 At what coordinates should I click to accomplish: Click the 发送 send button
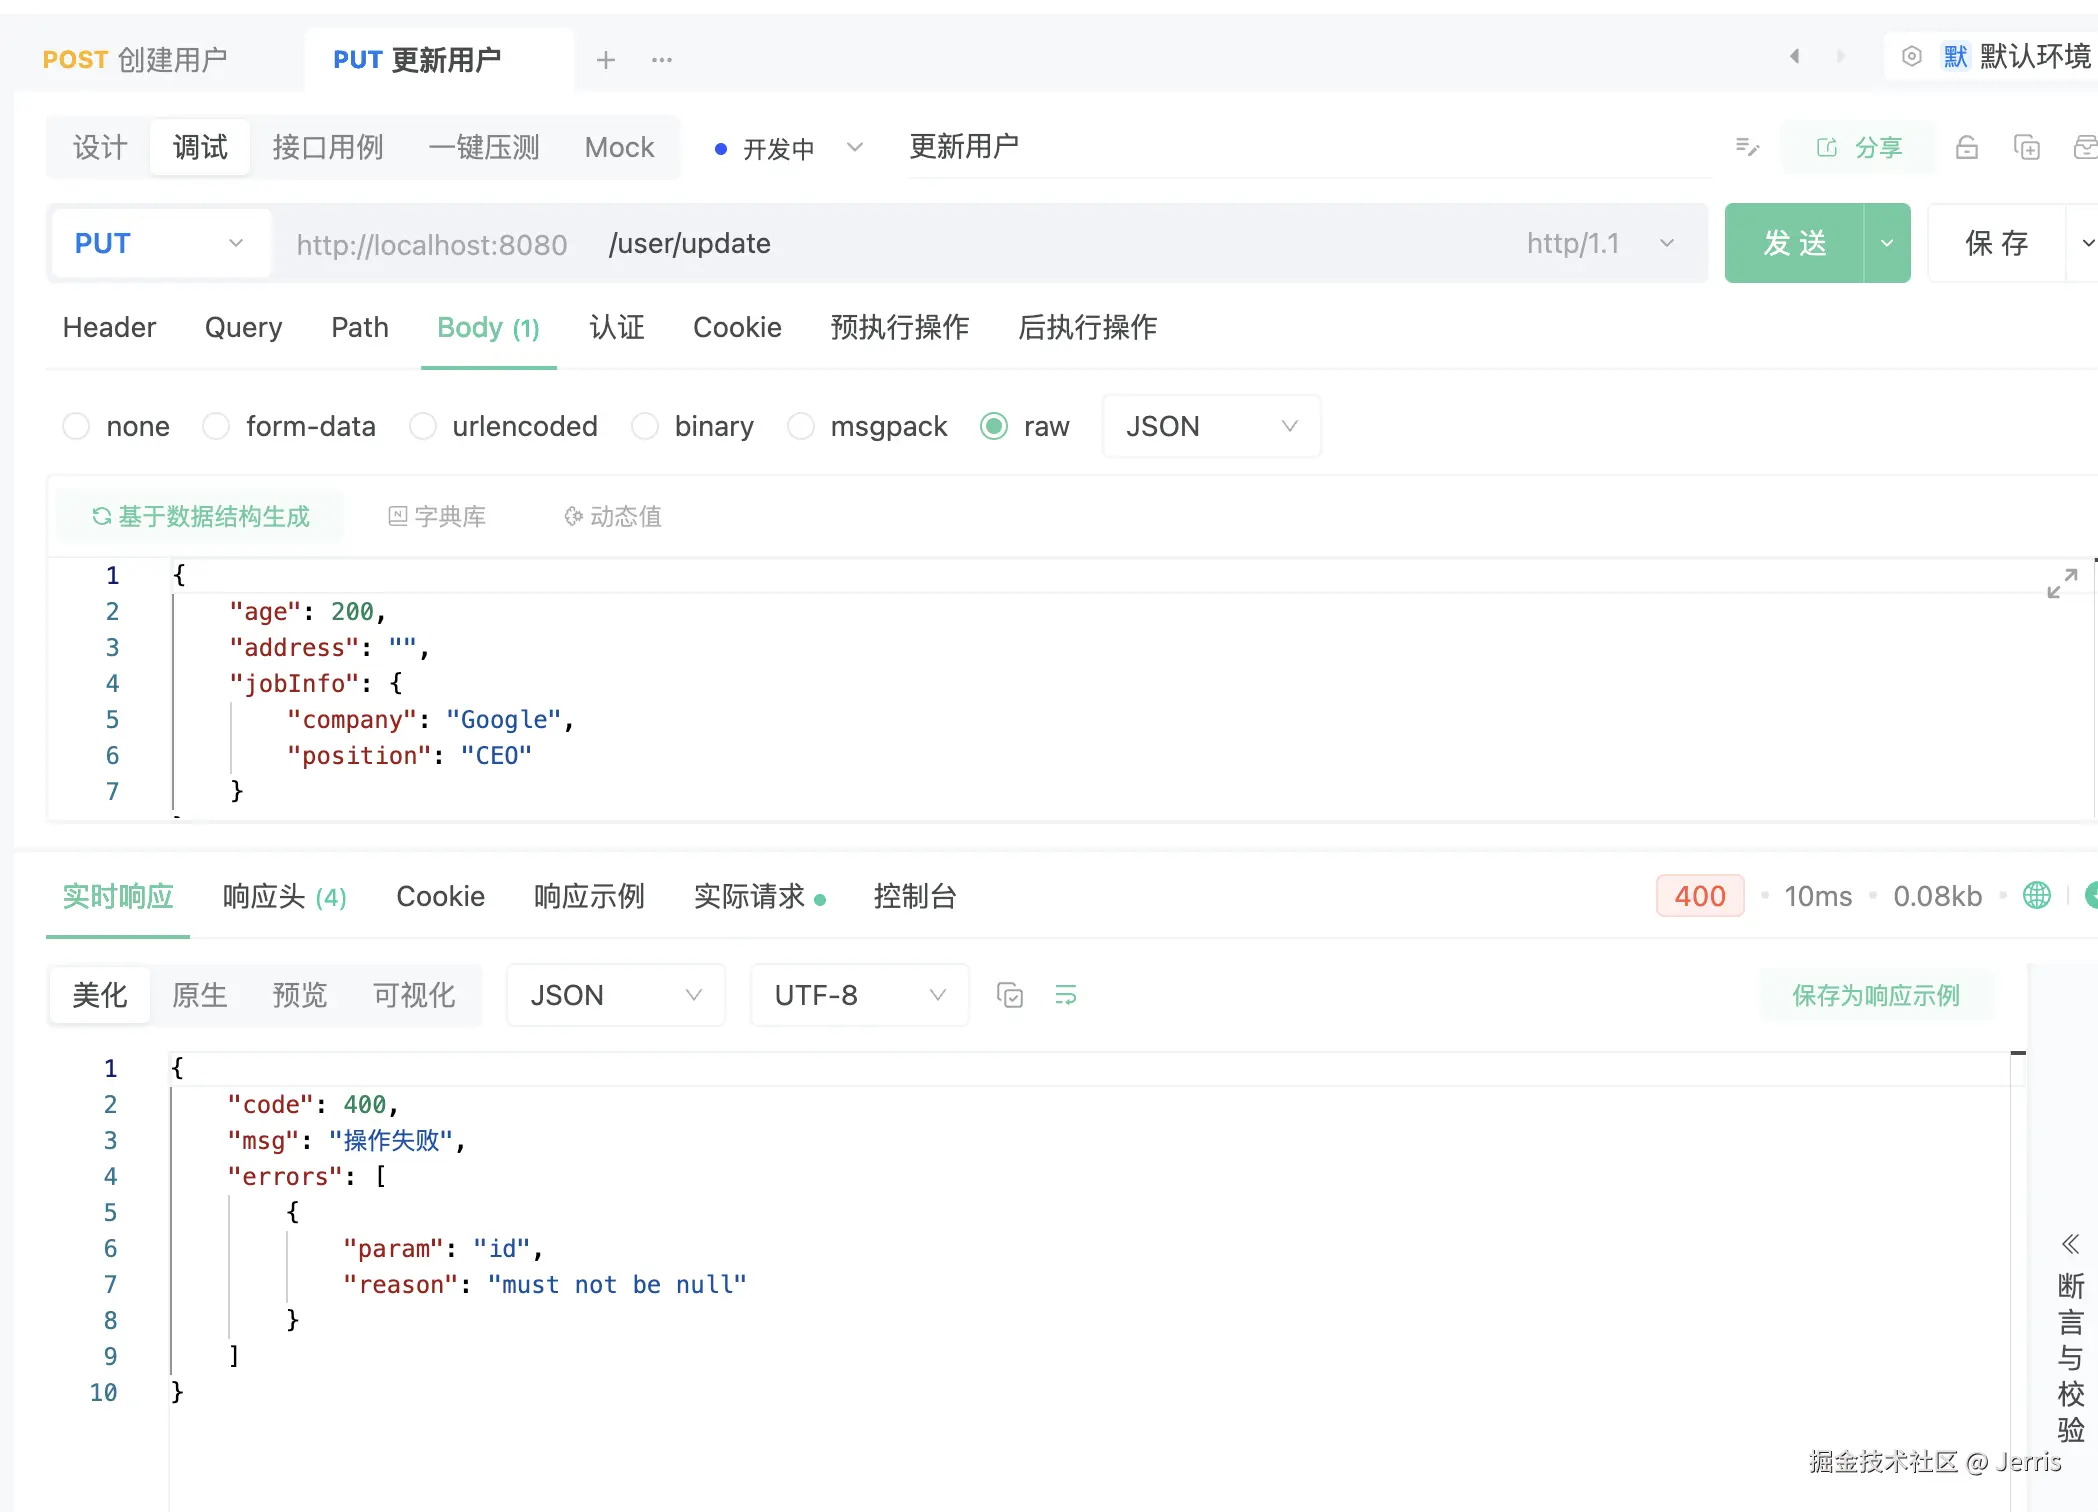(1794, 243)
